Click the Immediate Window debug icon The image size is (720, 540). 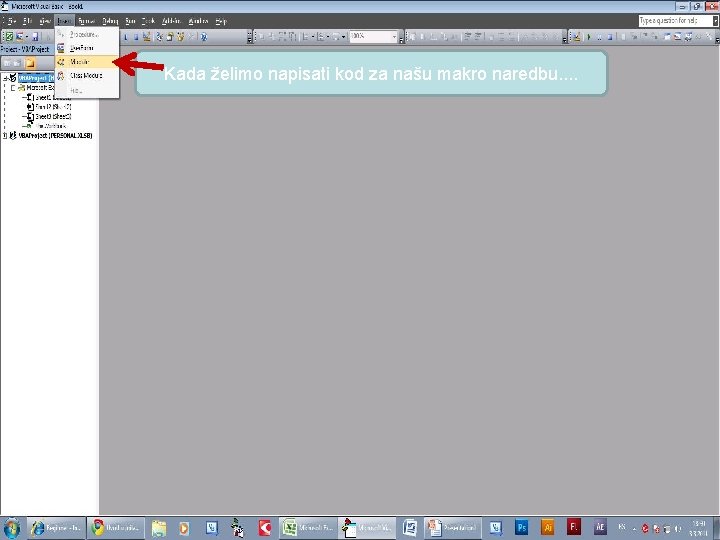677,36
